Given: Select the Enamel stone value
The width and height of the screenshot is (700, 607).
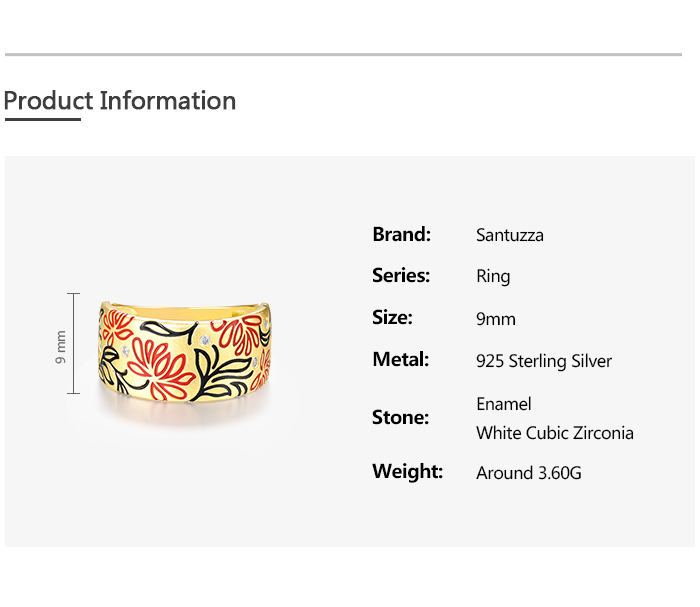Looking at the screenshot, I should click(x=504, y=404).
